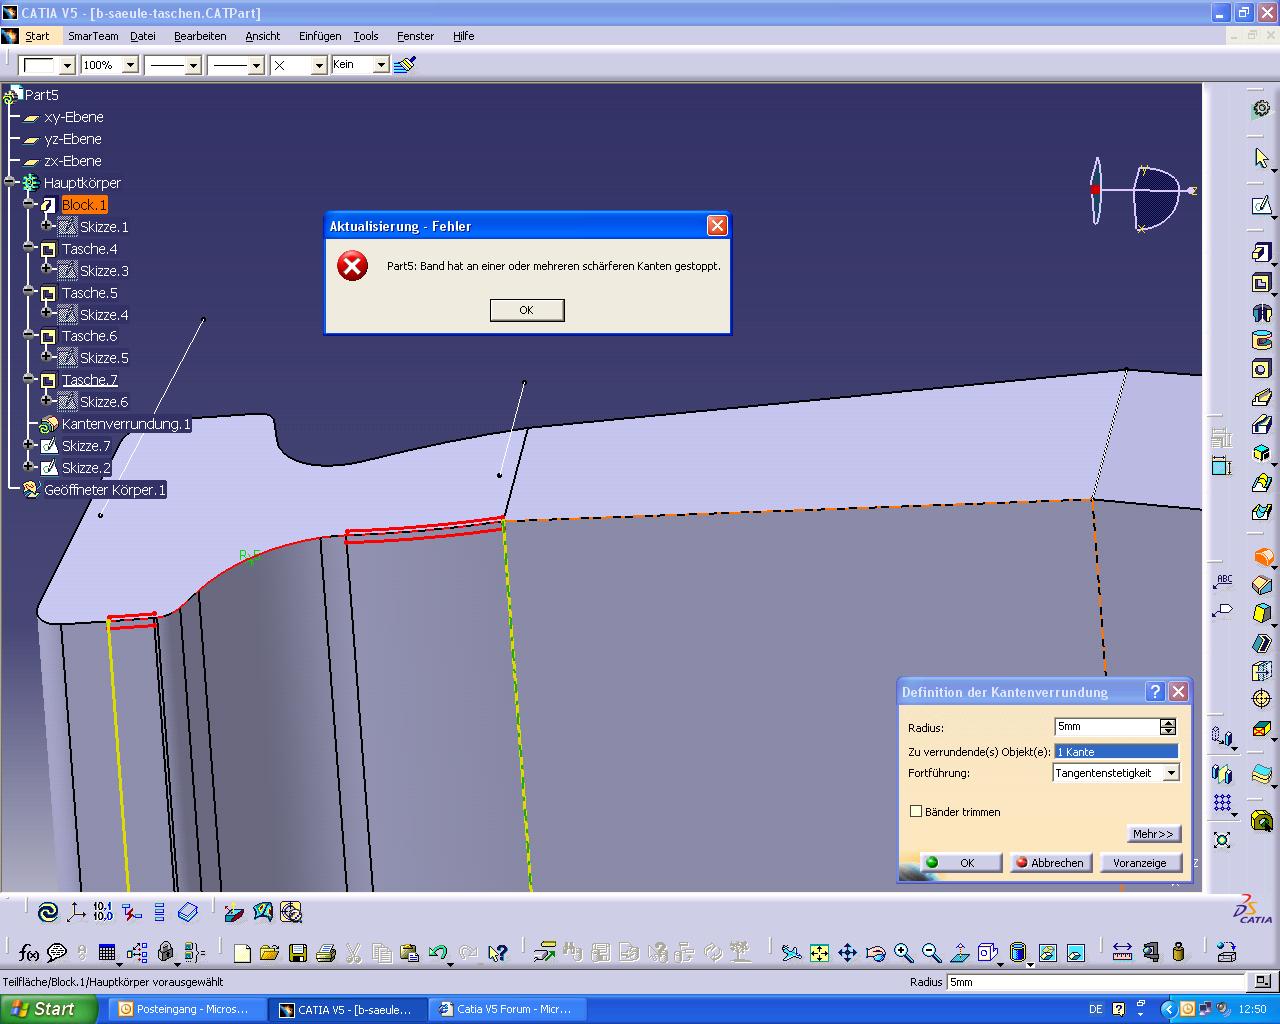
Task: Open the 100% opacity dropdown
Action: (x=130, y=65)
